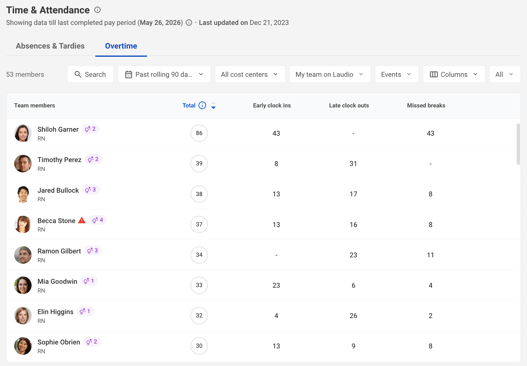Click Elin Higgins's purple badge
This screenshot has width=527, height=366.
click(85, 312)
